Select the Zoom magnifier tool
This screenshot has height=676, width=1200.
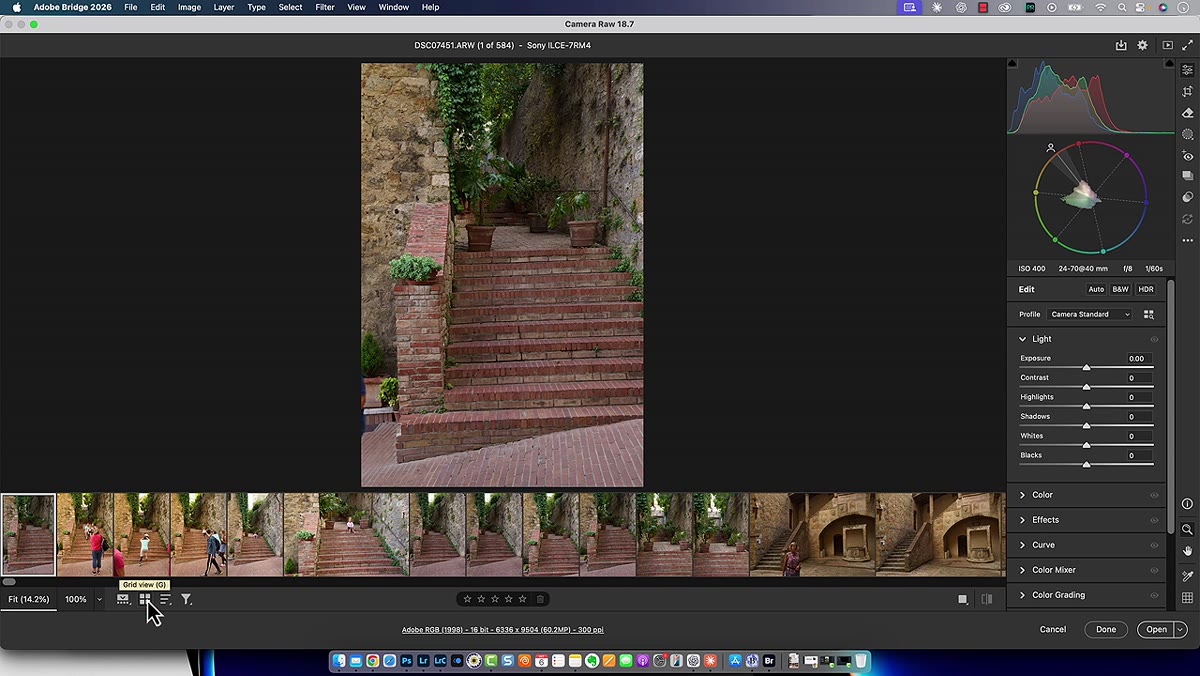(x=1188, y=529)
